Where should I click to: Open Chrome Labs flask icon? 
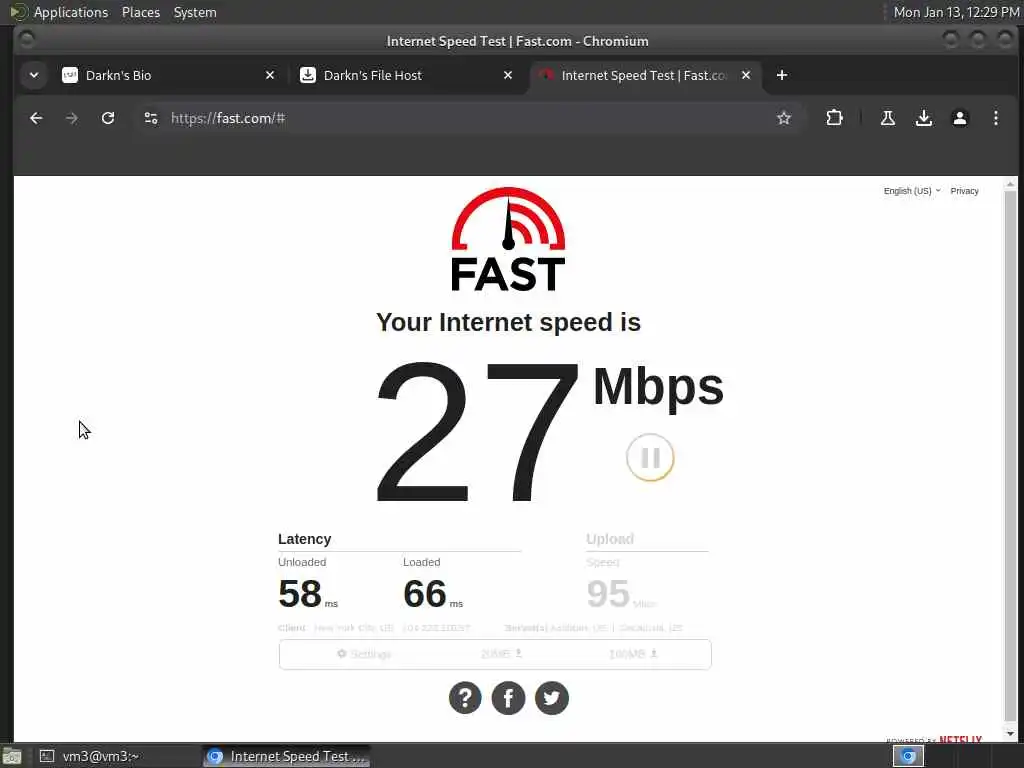(888, 118)
